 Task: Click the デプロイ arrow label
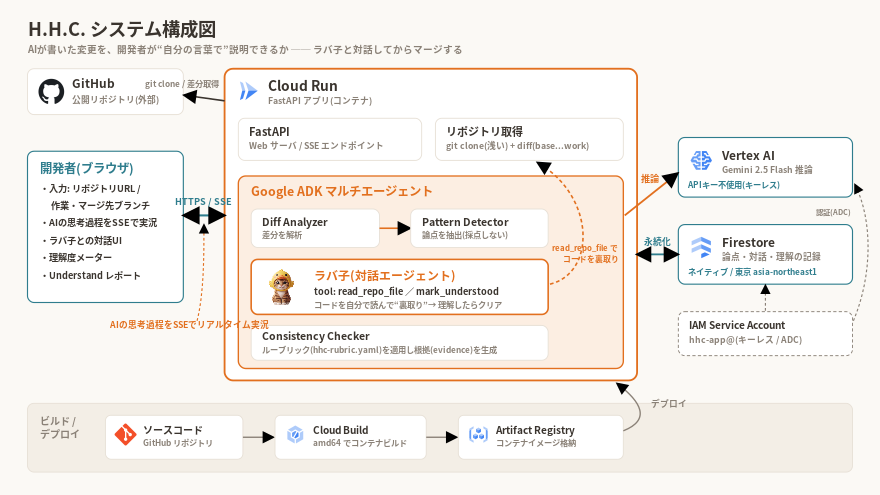pos(668,404)
